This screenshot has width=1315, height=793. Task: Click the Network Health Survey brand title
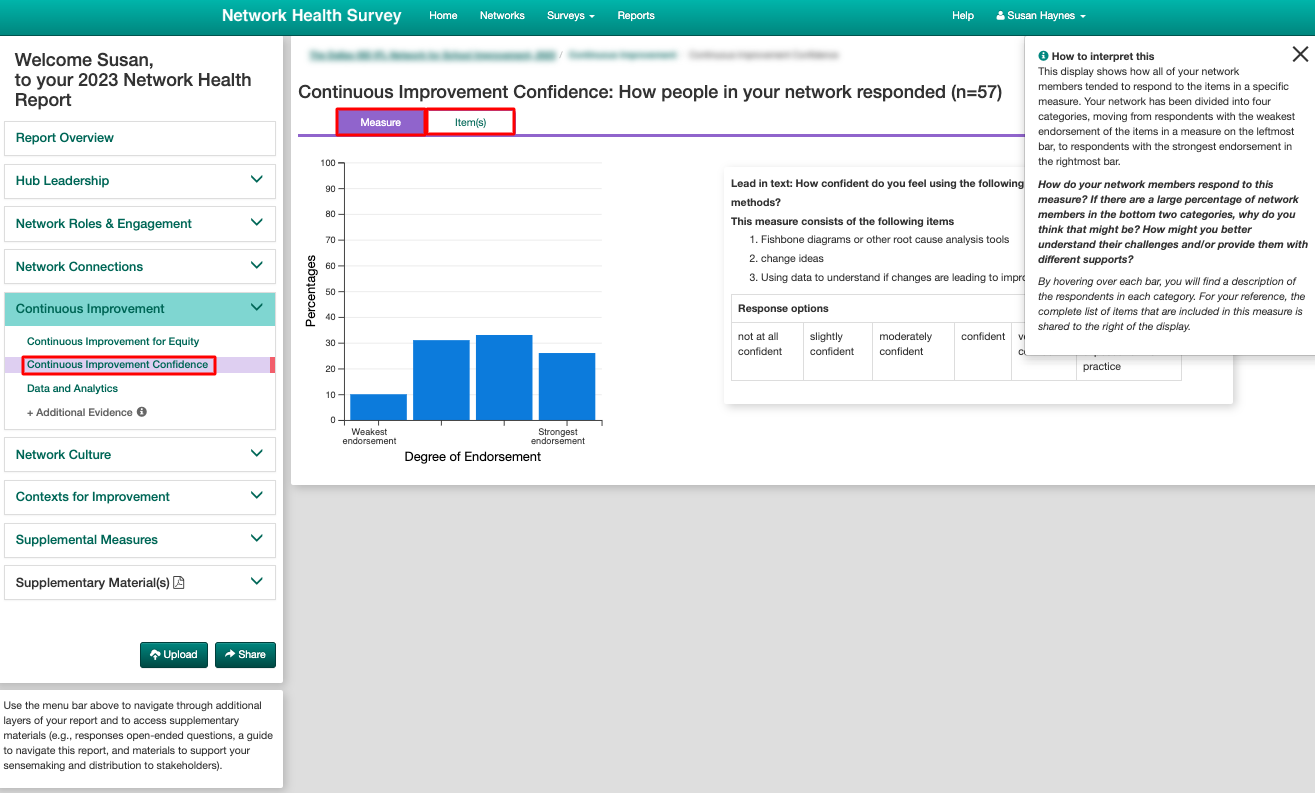tap(312, 16)
